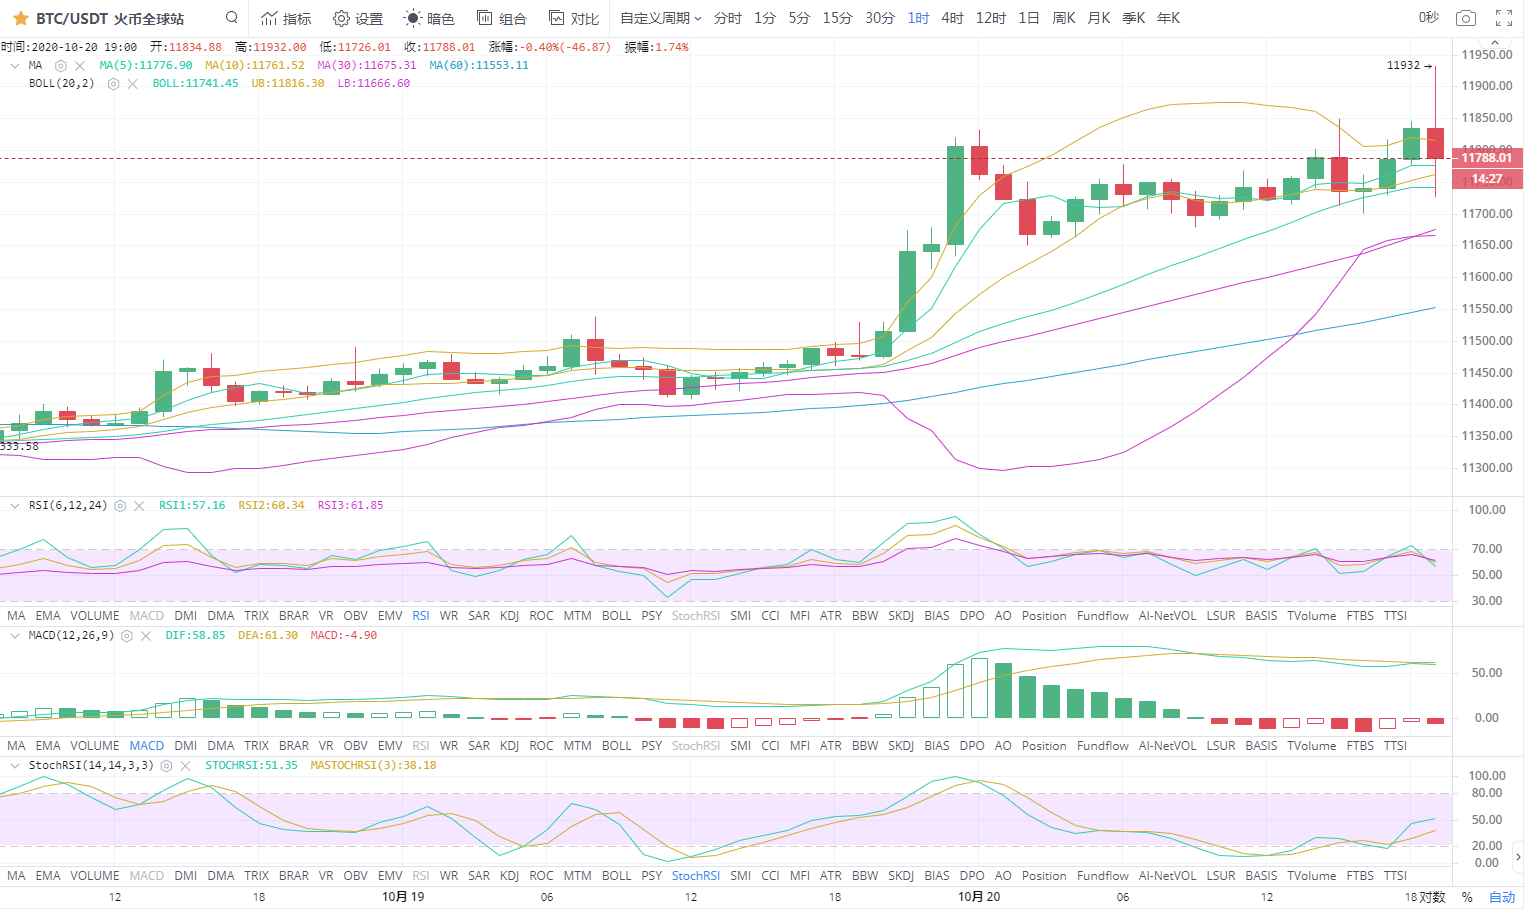Screen dimensions: 1524x914
Task: Collapse the MACD panel chevron
Action: 15,636
